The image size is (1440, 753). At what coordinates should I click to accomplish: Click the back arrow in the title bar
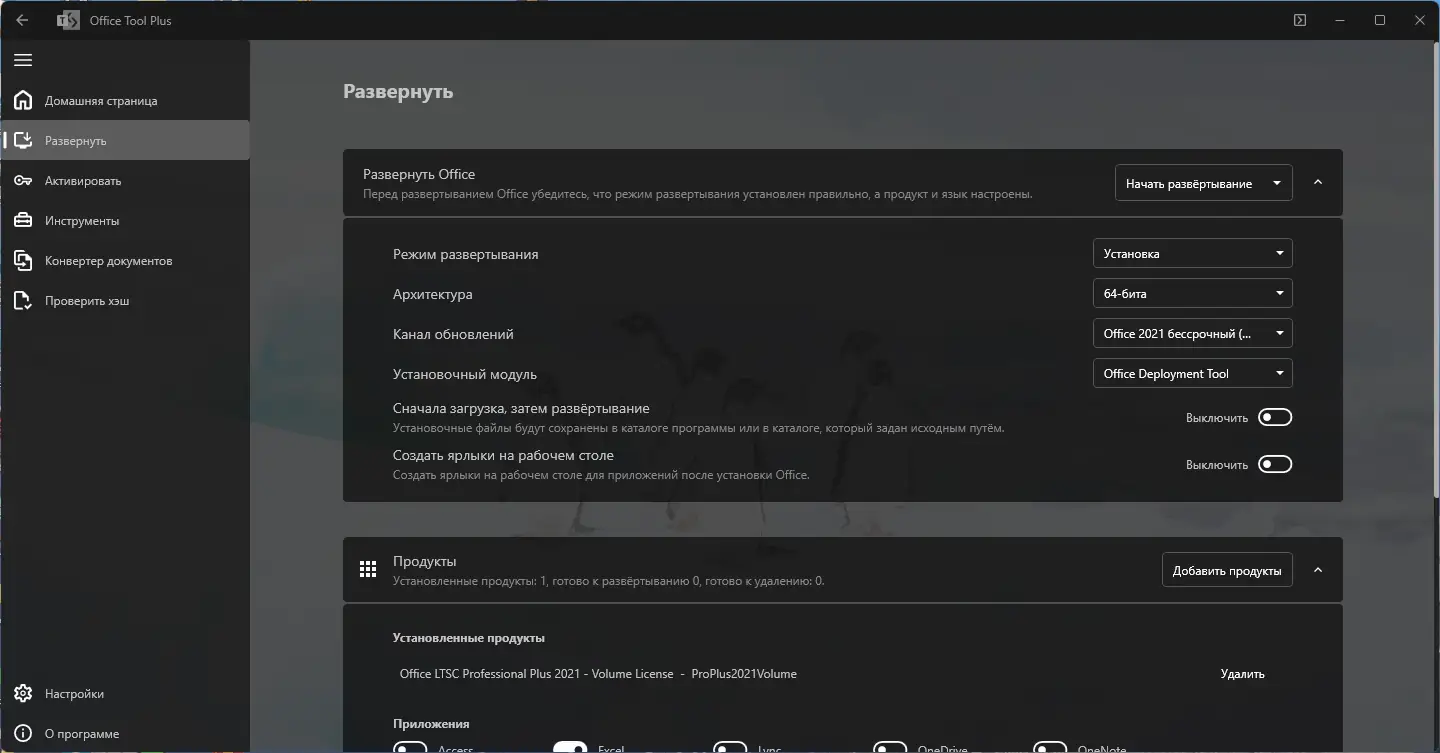[x=22, y=20]
